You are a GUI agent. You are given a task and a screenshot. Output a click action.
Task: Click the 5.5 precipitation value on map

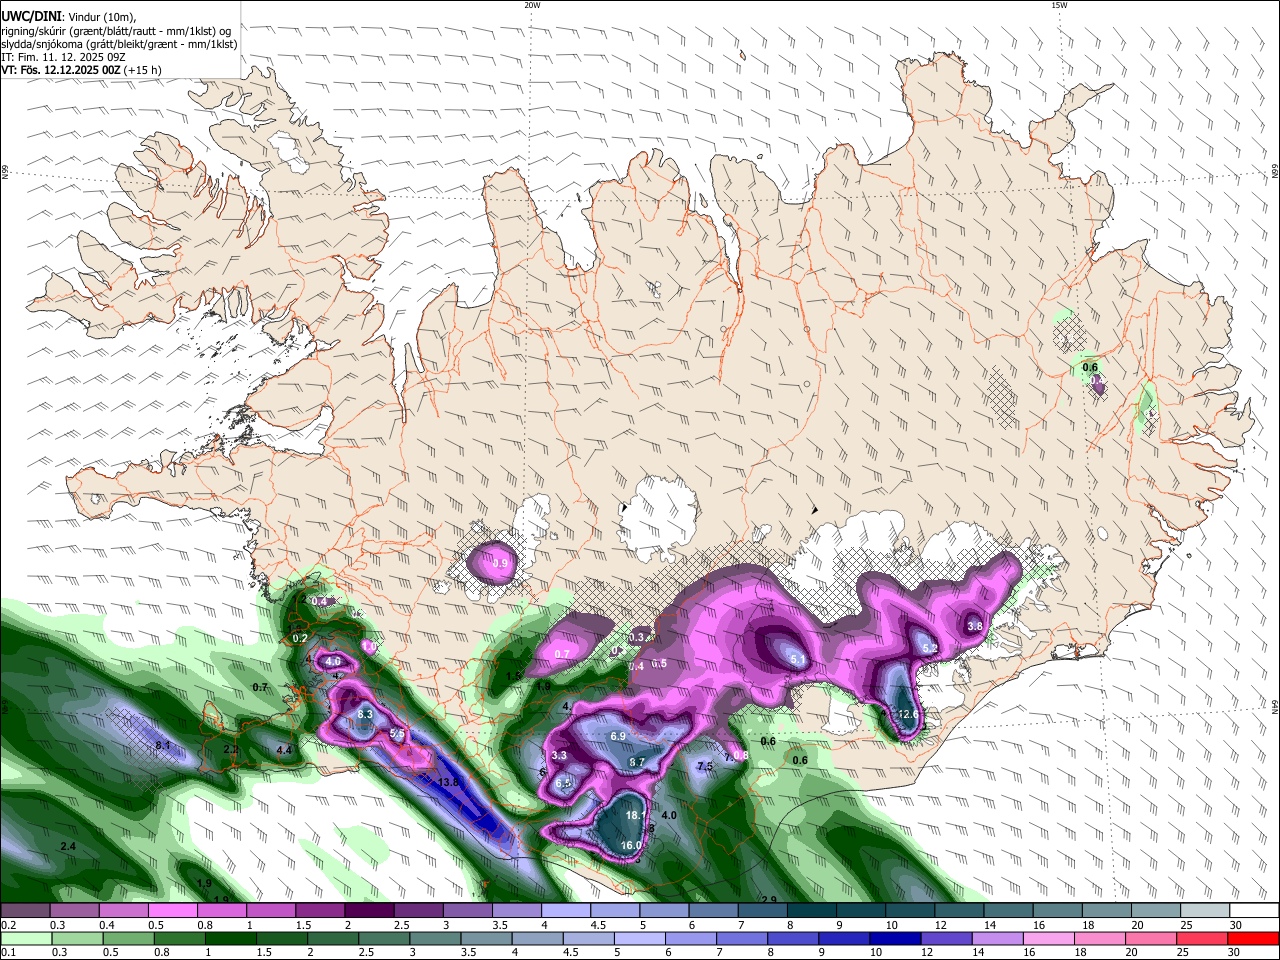point(397,734)
